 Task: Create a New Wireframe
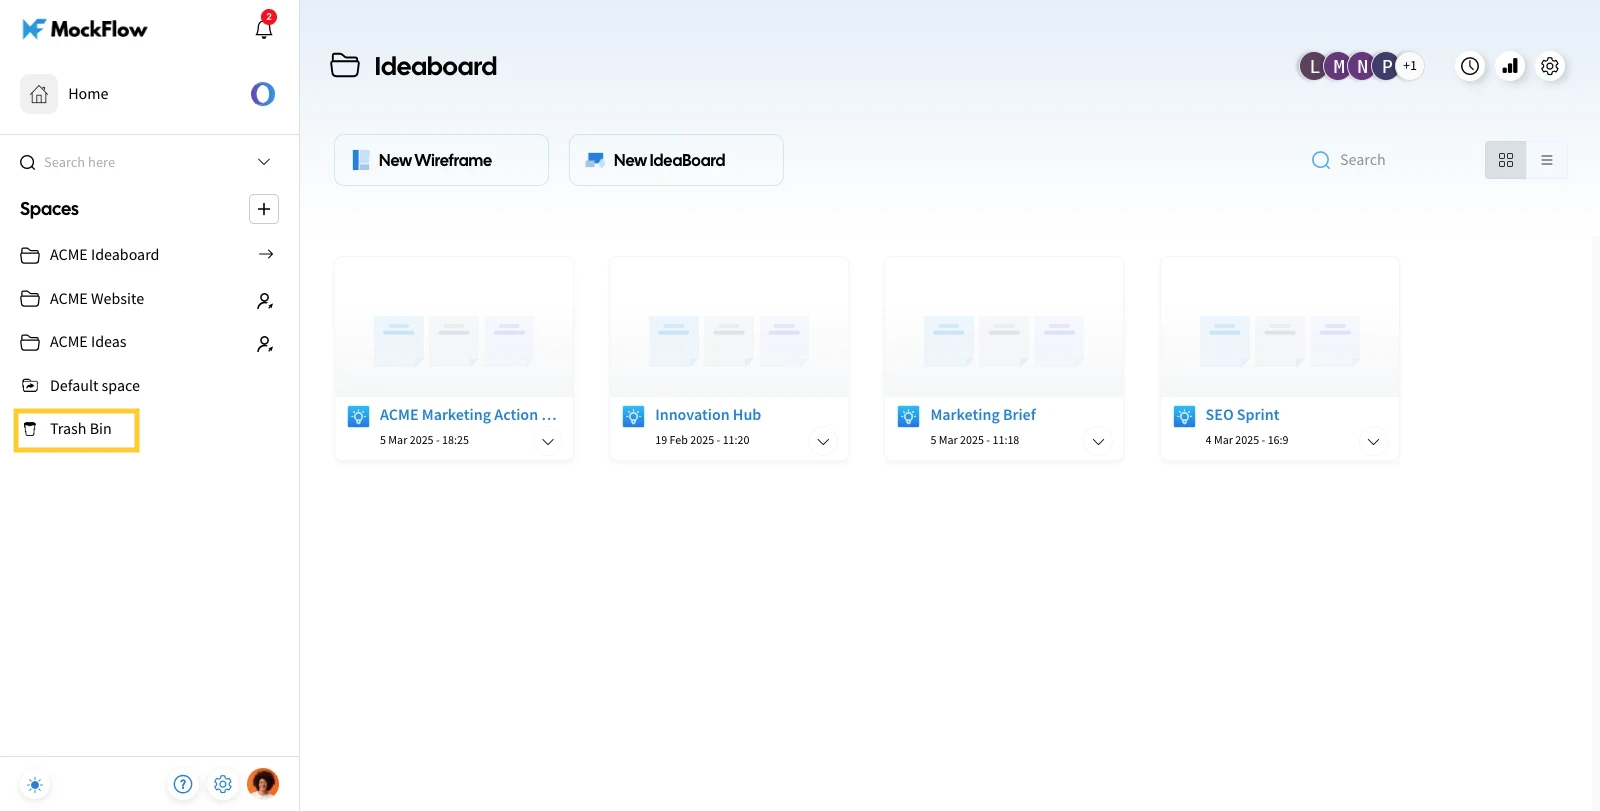[x=441, y=160]
